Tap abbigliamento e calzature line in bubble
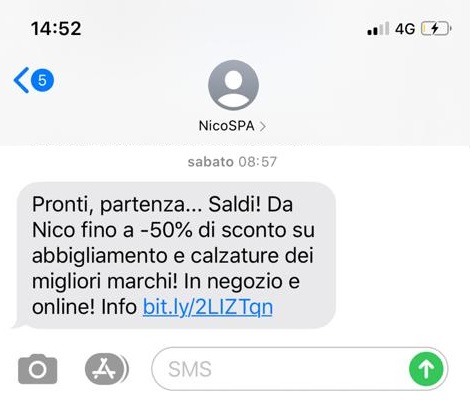Screen dimensions: 470x401 point(173,256)
